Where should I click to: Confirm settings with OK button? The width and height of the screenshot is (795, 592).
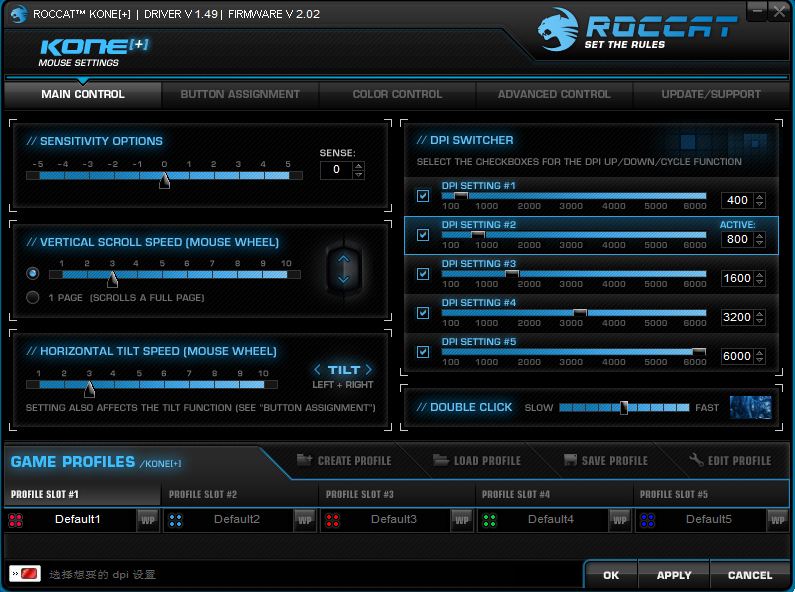tap(611, 575)
